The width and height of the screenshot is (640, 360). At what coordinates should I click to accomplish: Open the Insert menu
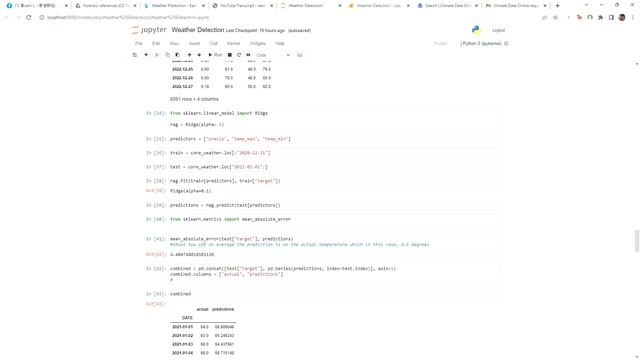pos(194,43)
